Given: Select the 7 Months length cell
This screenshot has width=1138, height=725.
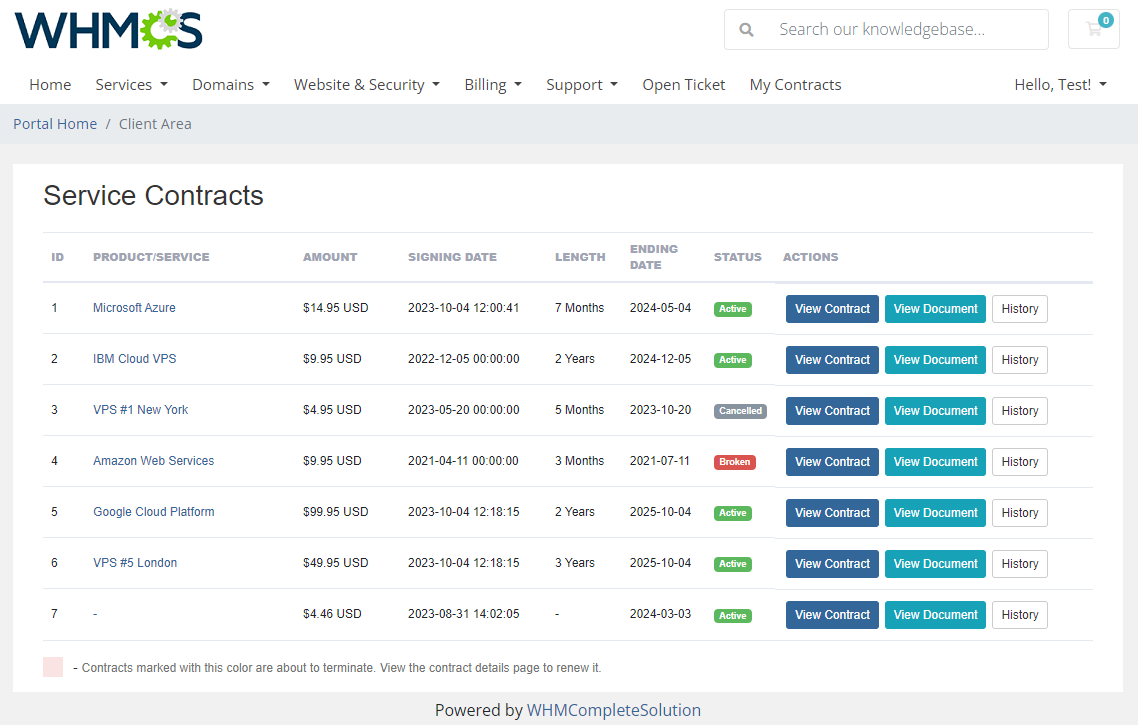Looking at the screenshot, I should pos(579,308).
